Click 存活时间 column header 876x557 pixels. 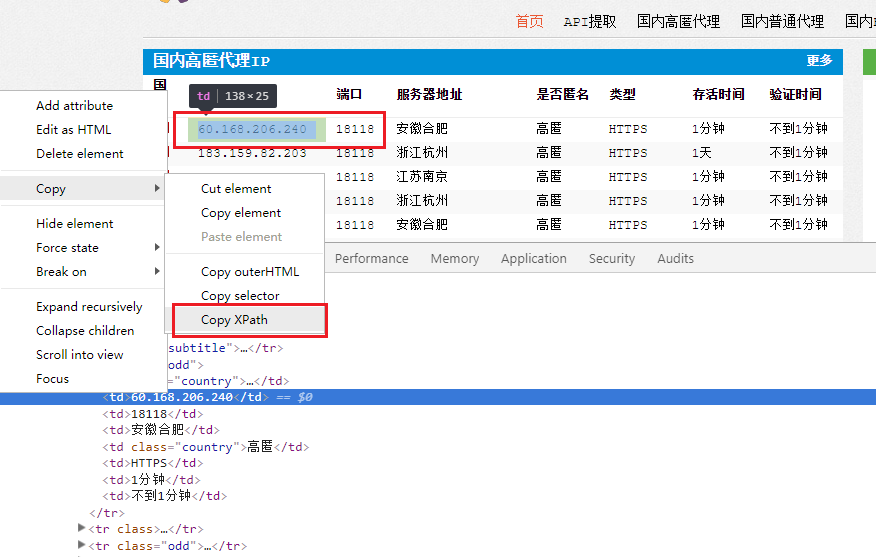(718, 94)
